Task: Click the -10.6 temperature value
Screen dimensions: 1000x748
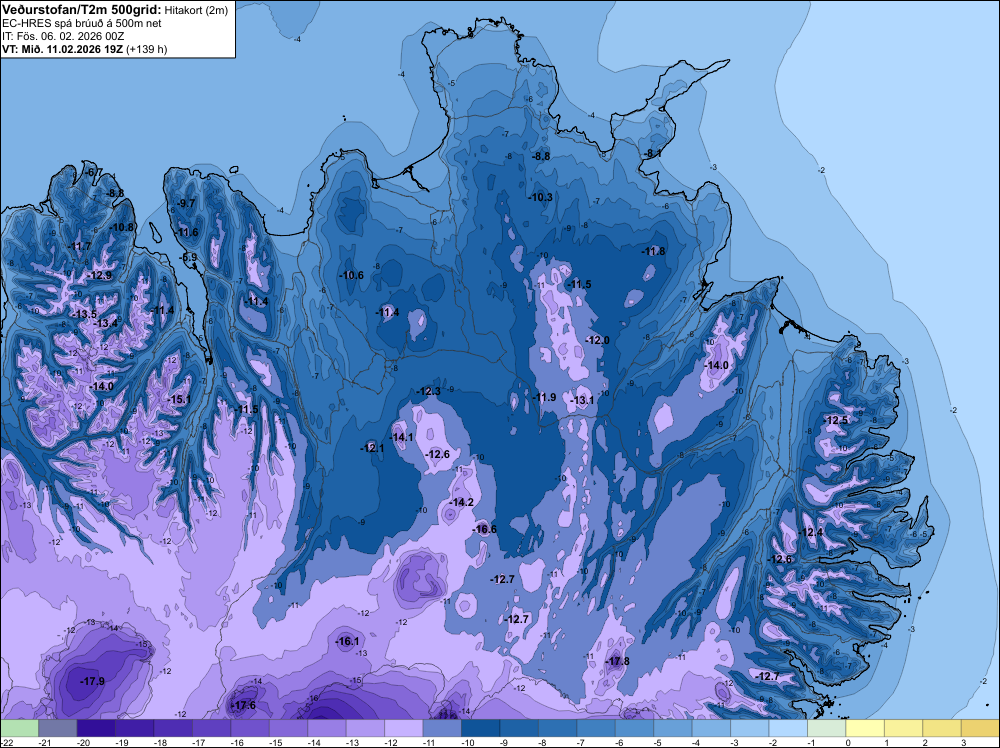Action: coord(351,275)
